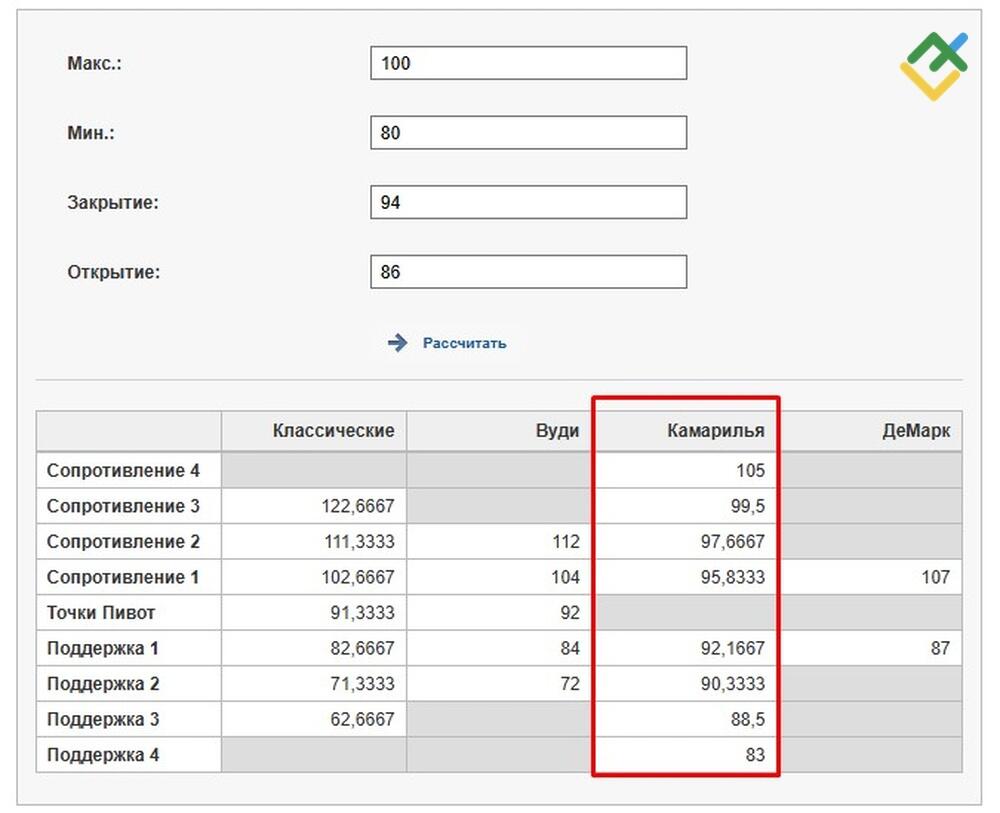
Task: Click the Точки Пивот row label
Action: click(x=101, y=612)
